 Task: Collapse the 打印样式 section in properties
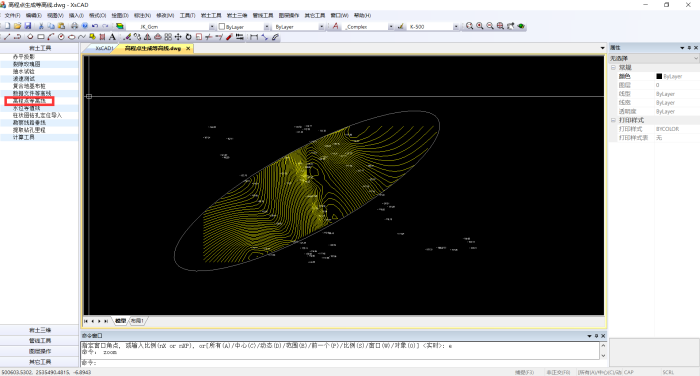pyautogui.click(x=613, y=120)
